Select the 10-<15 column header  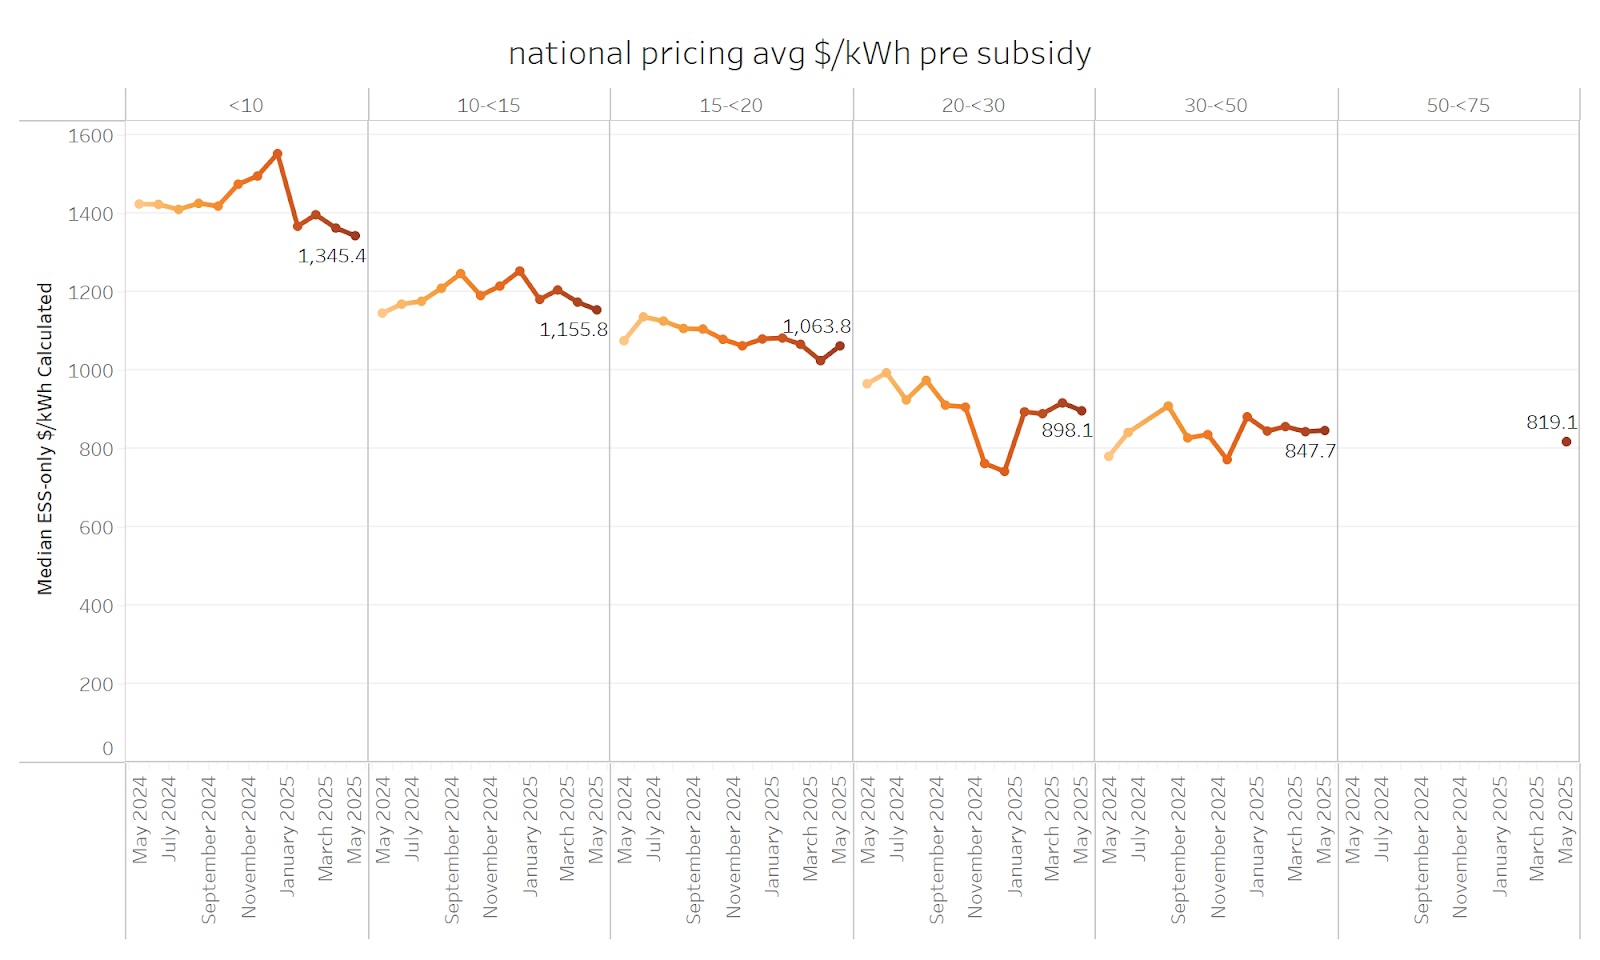tap(488, 105)
